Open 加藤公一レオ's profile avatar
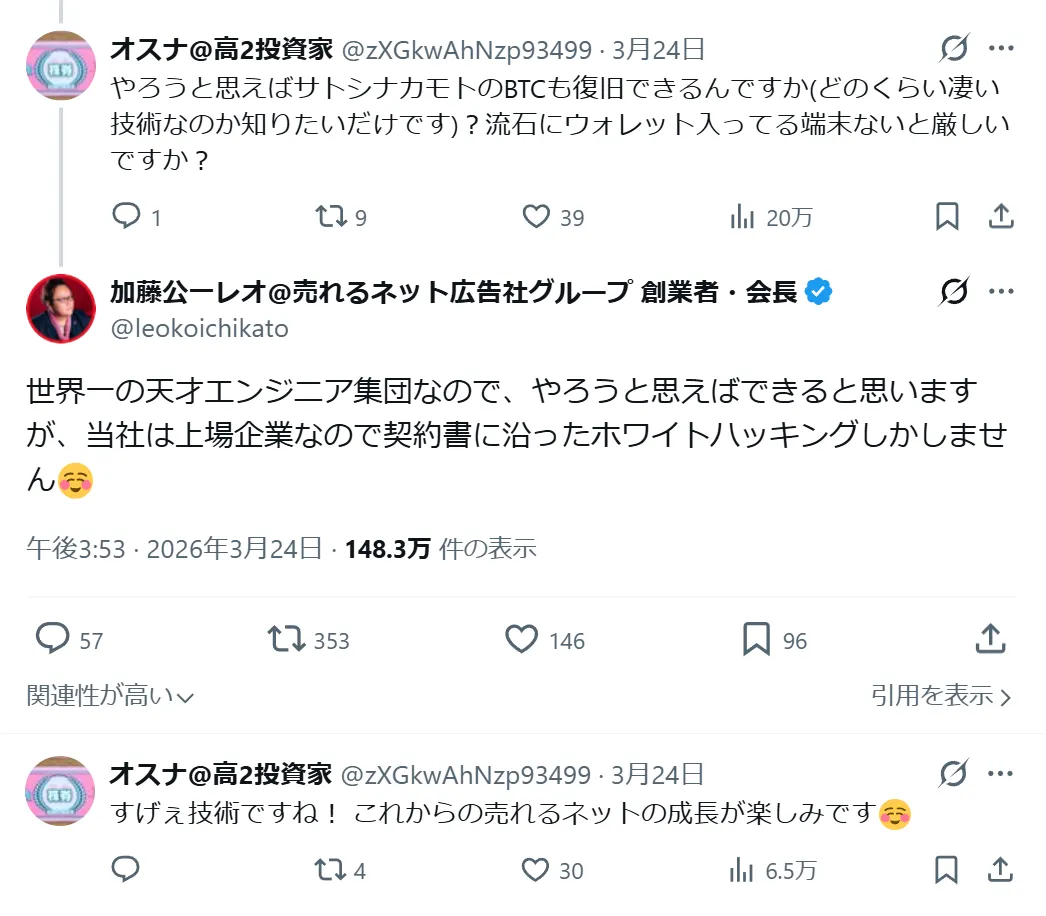This screenshot has width=1046, height=916. click(60, 308)
